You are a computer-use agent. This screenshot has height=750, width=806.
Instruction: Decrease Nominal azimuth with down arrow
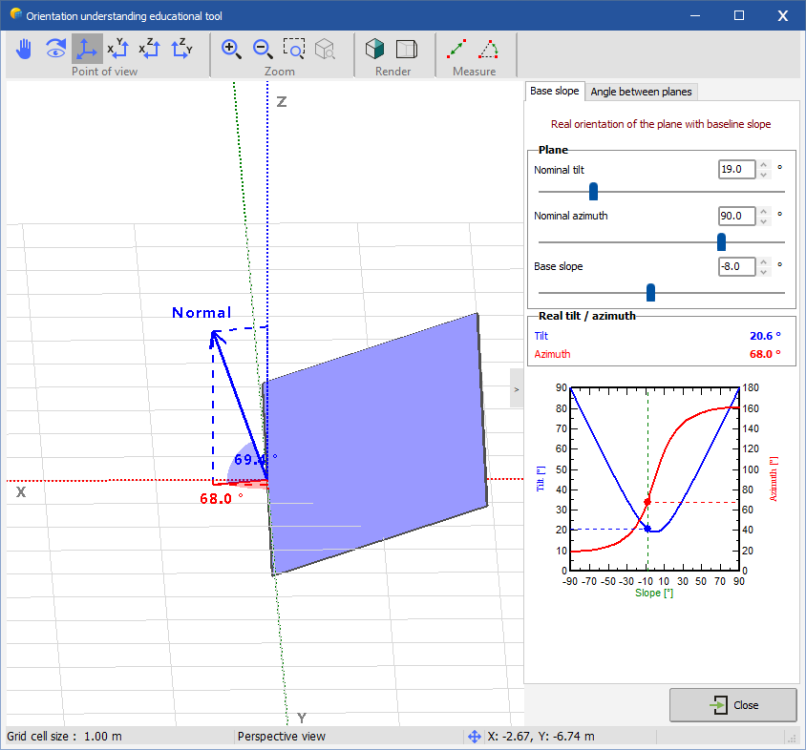coord(763,220)
